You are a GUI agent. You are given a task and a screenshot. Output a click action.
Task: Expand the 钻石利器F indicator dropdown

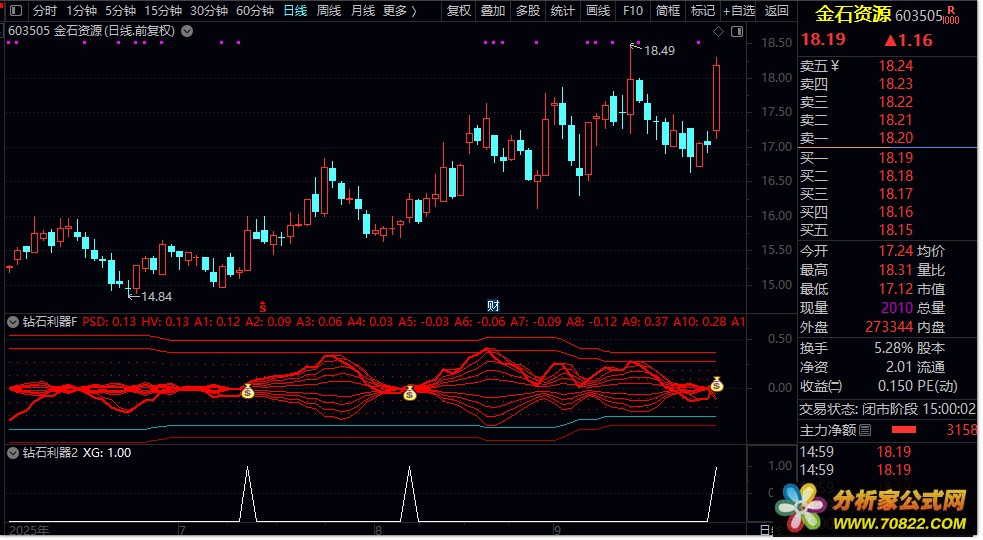tap(13, 322)
